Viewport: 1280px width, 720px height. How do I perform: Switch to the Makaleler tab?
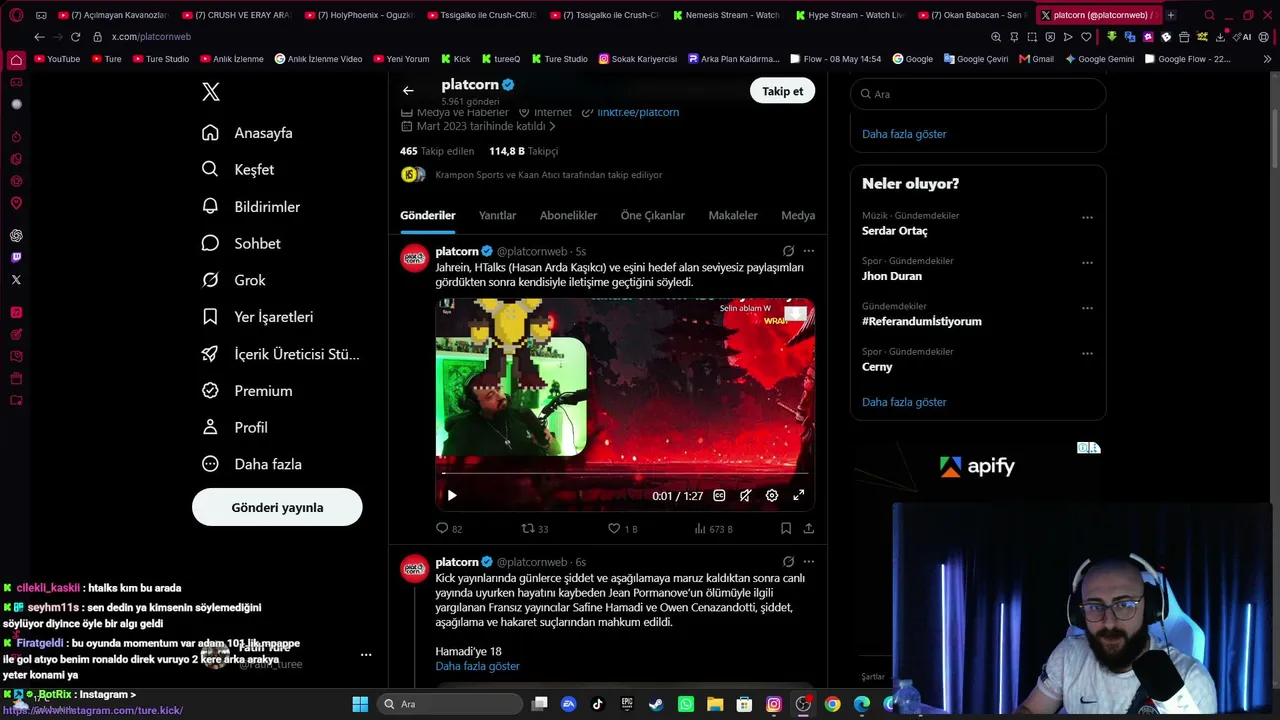click(733, 216)
